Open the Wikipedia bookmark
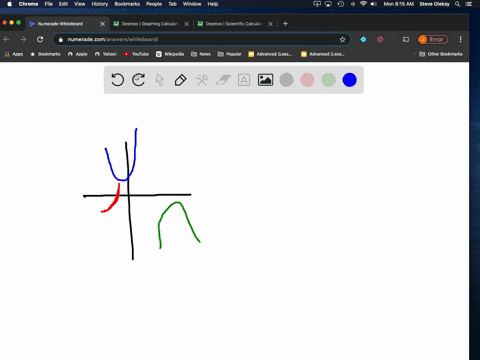 point(170,54)
